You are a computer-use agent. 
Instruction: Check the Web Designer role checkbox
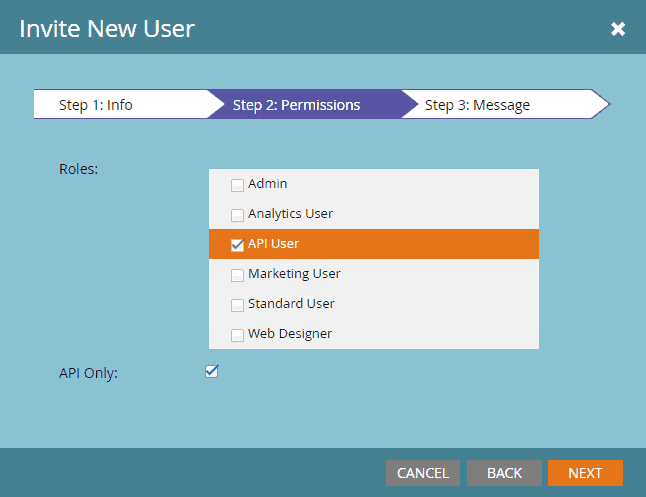click(237, 335)
